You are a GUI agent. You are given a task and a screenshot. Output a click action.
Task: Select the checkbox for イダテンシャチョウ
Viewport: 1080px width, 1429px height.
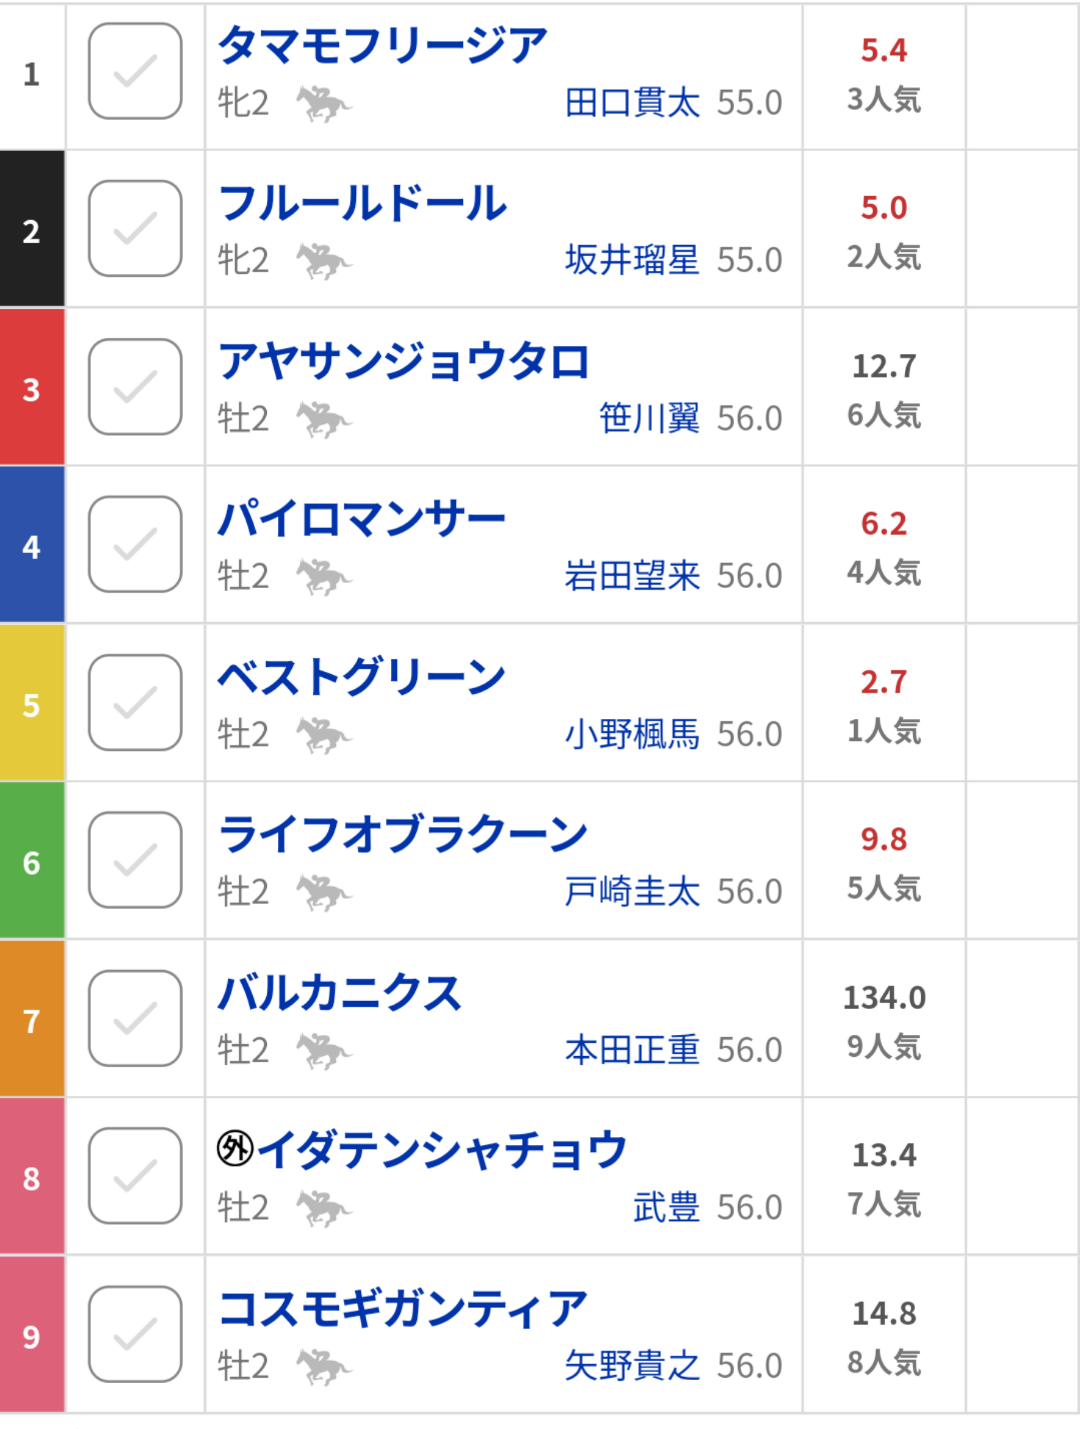(x=135, y=1176)
